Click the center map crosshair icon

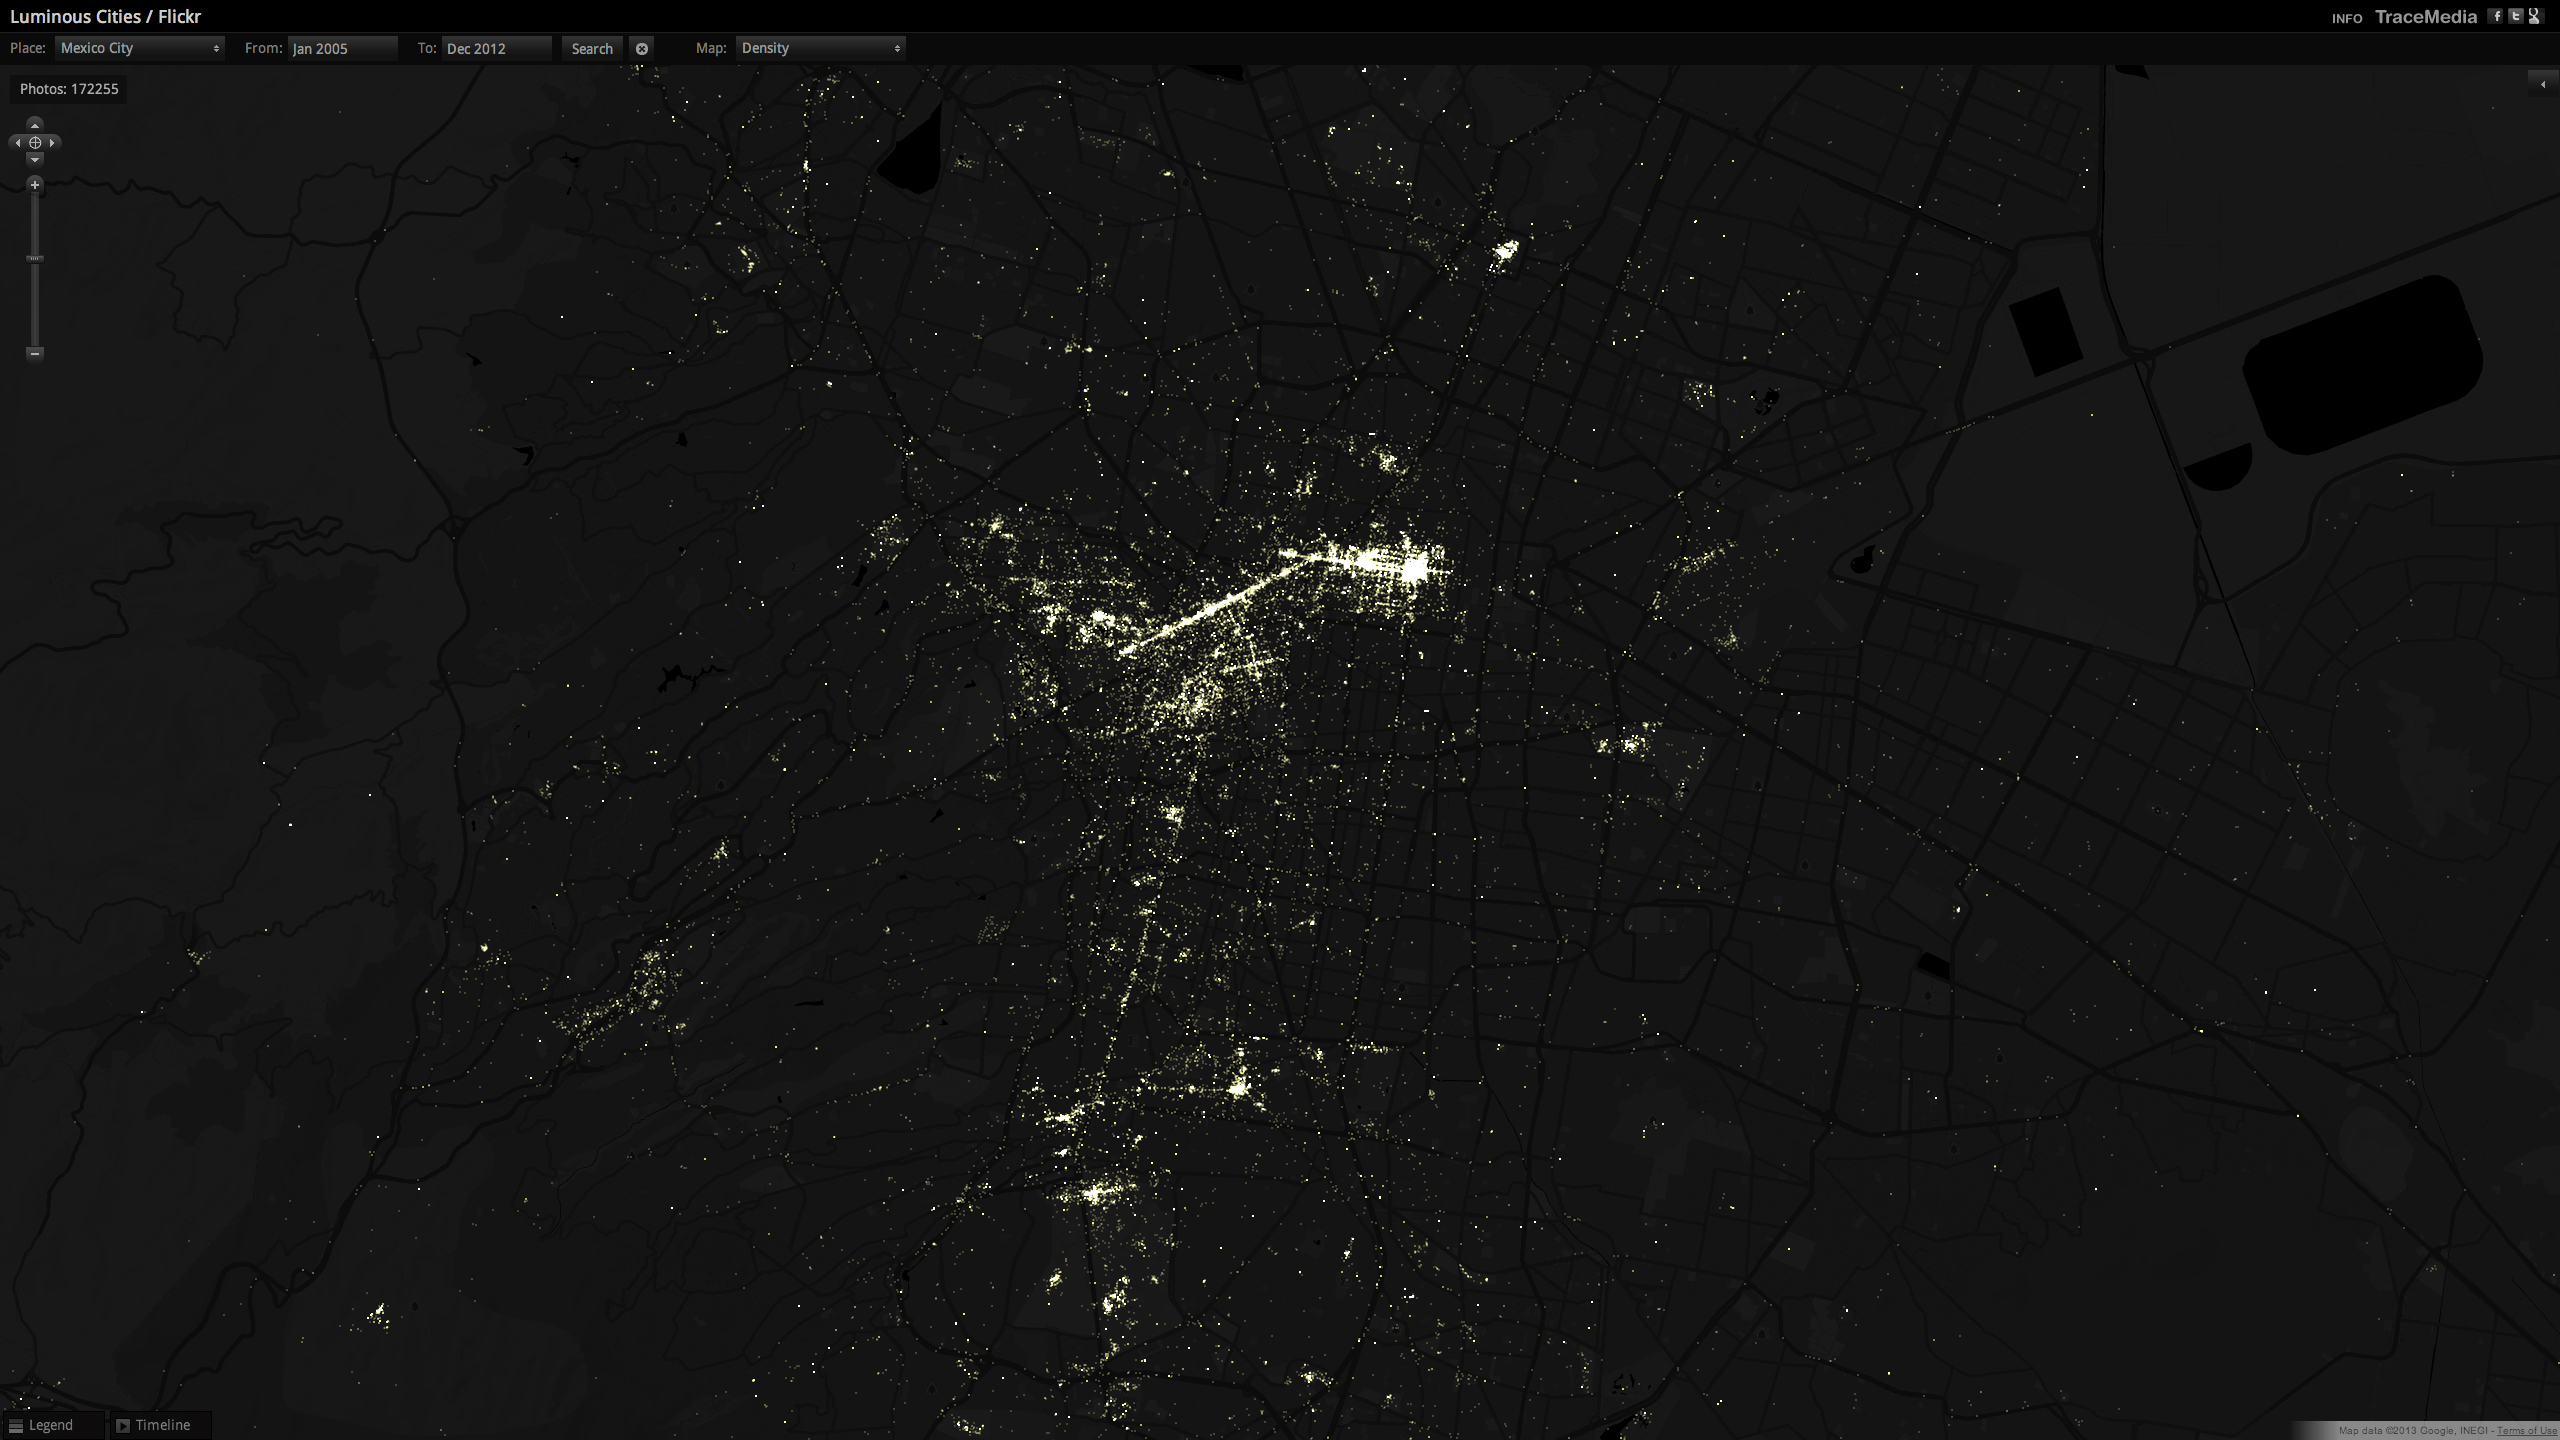[x=35, y=143]
